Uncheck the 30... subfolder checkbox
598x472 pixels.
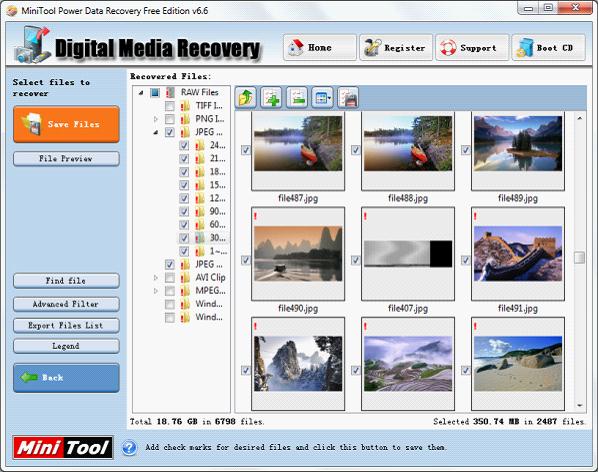[x=184, y=238]
